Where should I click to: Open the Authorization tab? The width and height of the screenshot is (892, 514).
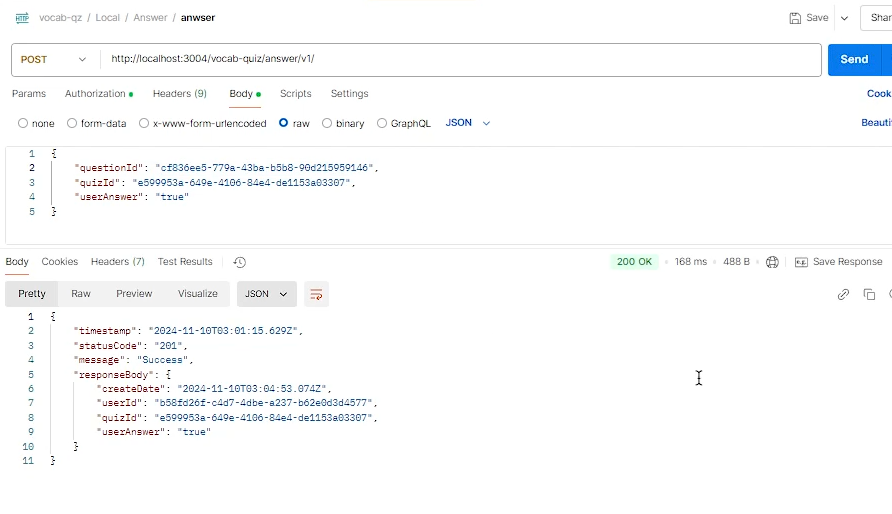[x=98, y=94]
